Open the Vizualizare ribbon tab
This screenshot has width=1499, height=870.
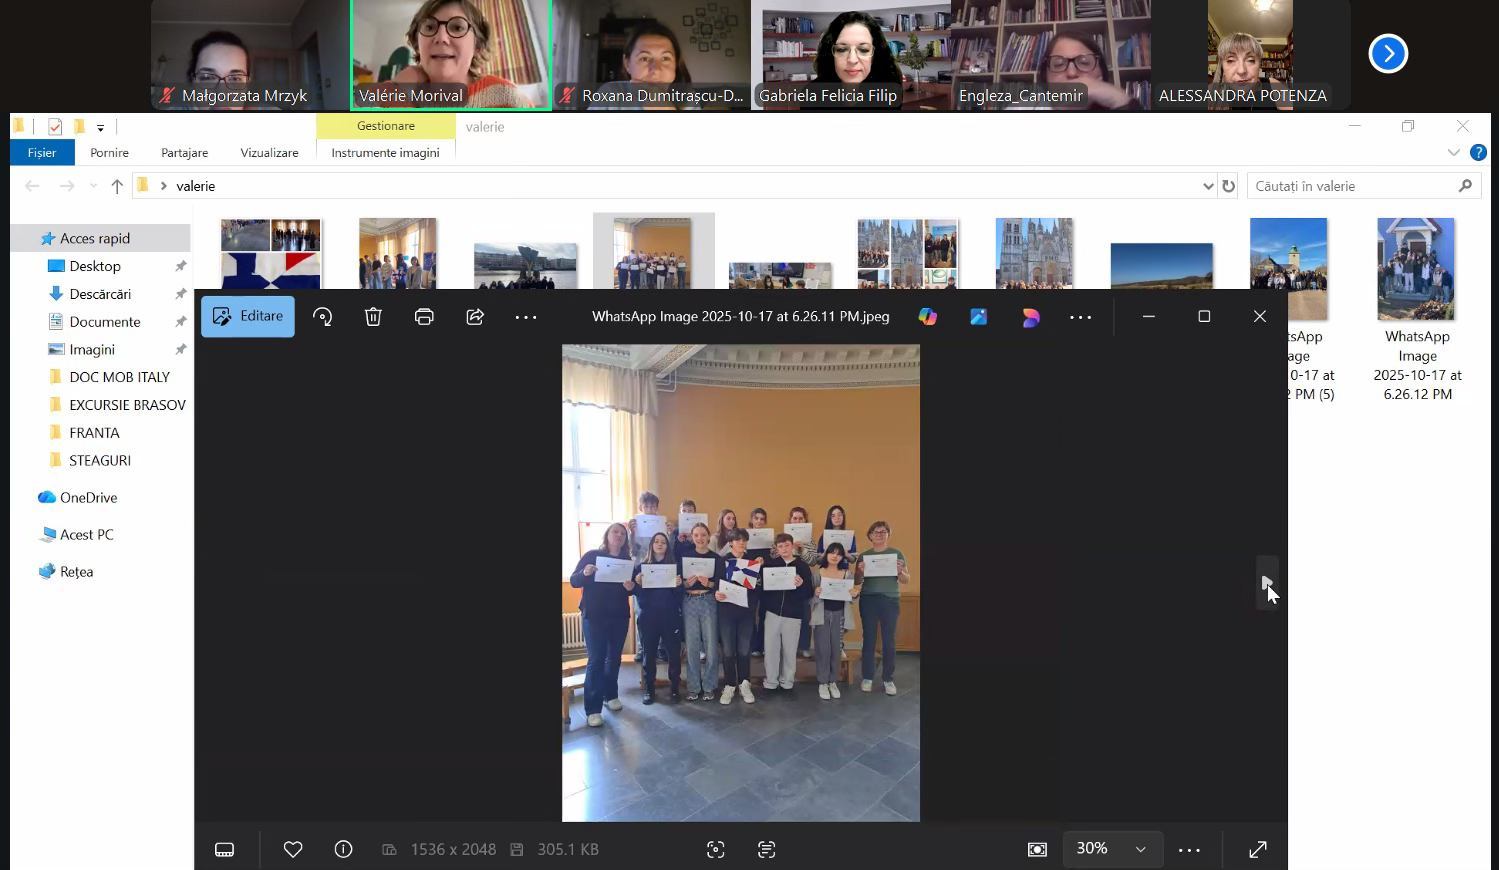click(x=269, y=153)
